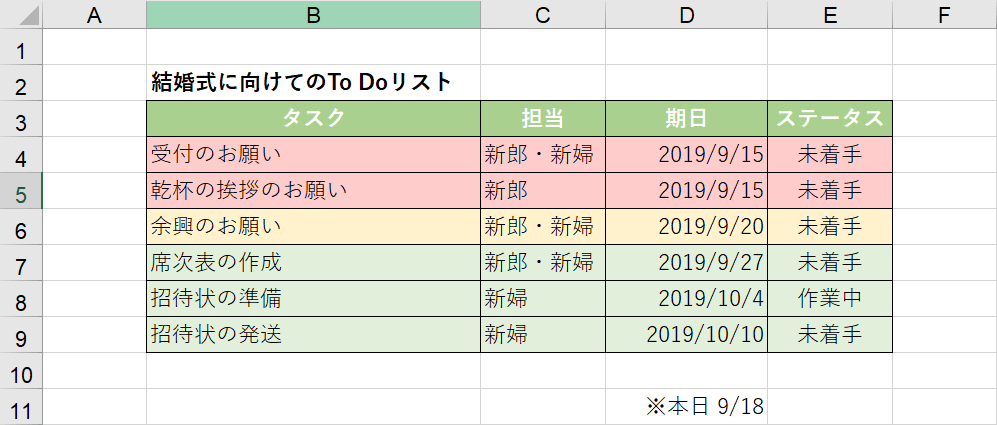Click the 期日 header cell
Image resolution: width=997 pixels, height=425 pixels.
point(686,118)
